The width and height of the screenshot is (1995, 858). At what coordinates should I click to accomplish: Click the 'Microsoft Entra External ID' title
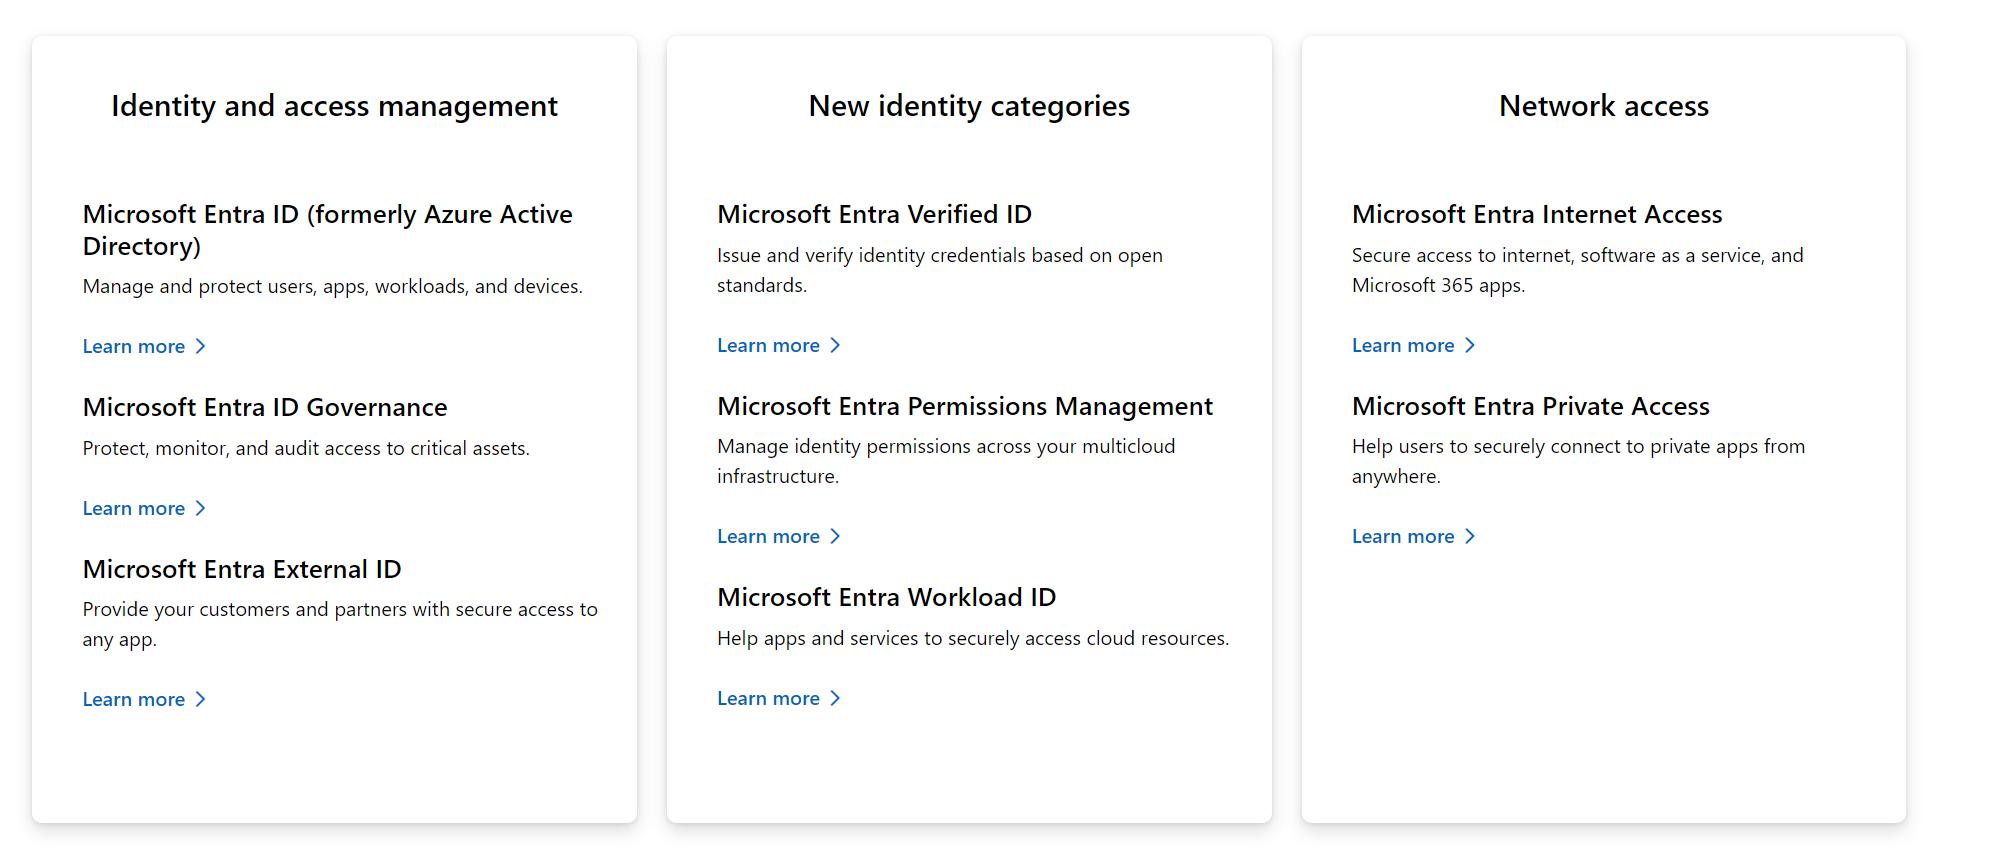pyautogui.click(x=242, y=569)
